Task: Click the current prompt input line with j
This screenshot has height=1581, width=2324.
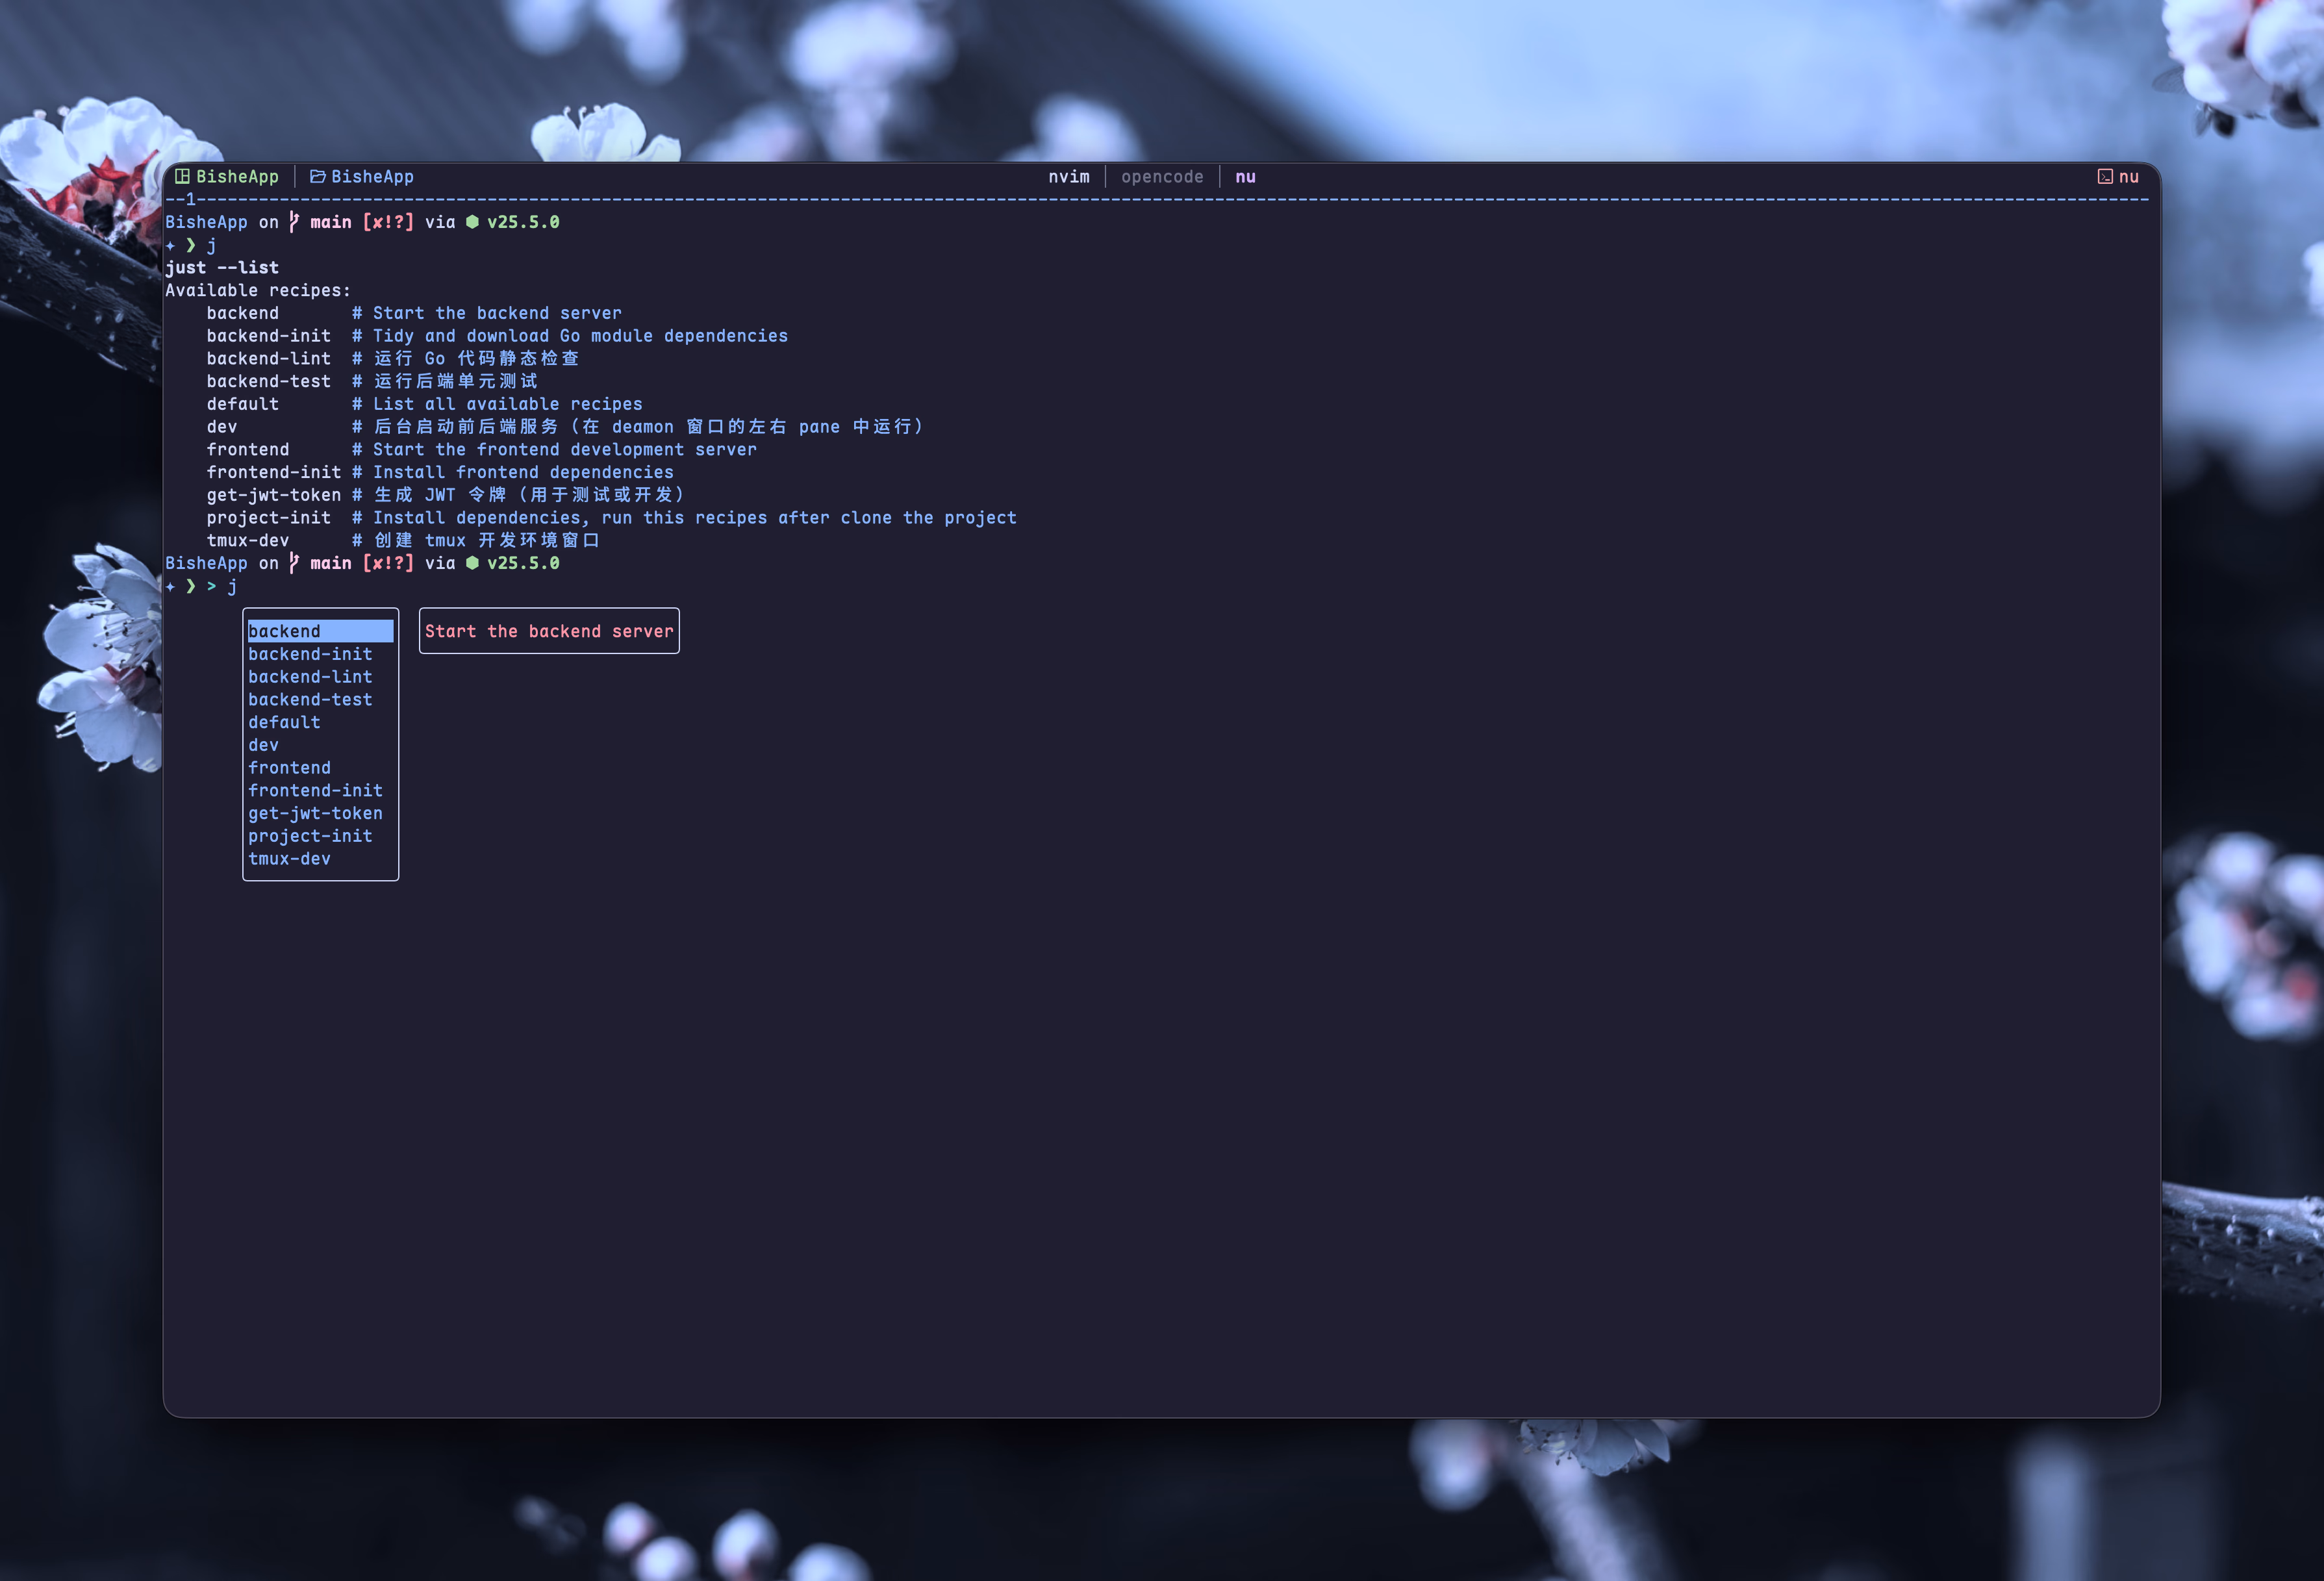Action: tap(232, 586)
